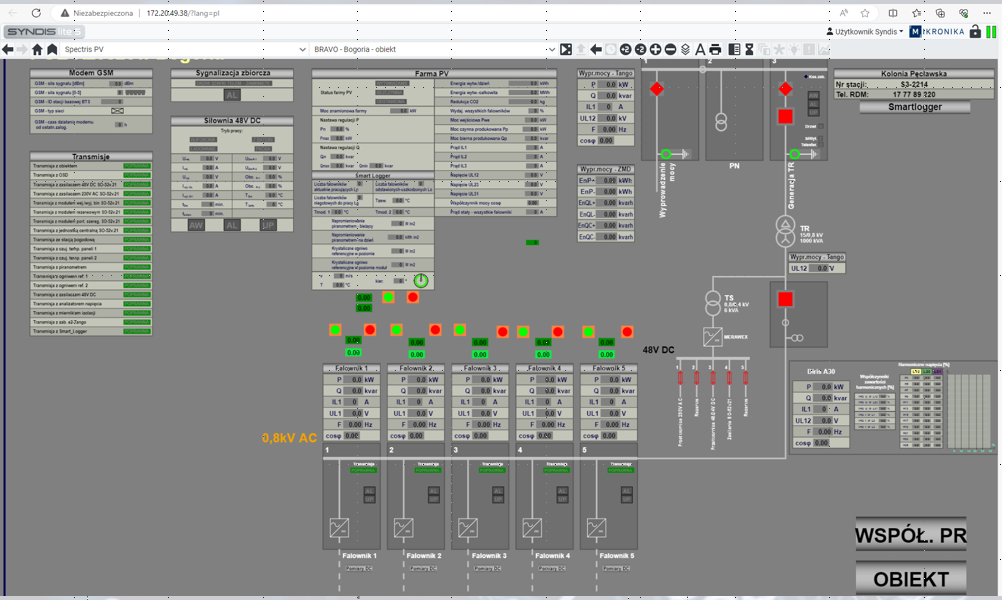Click the TS transformer symbol
1002x600 pixels.
[712, 302]
